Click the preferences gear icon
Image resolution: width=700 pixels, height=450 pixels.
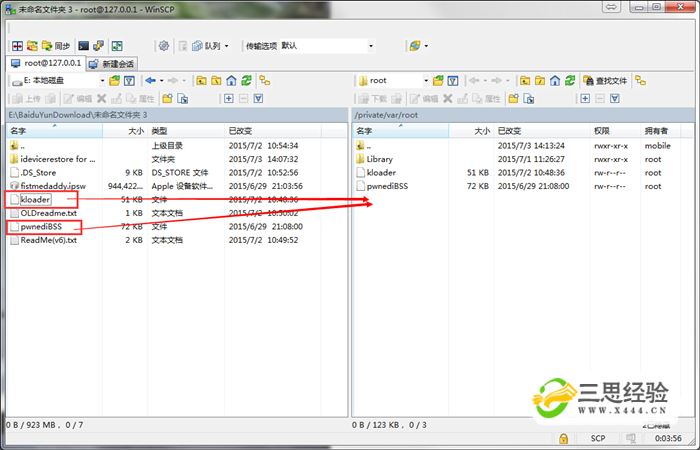coord(163,46)
